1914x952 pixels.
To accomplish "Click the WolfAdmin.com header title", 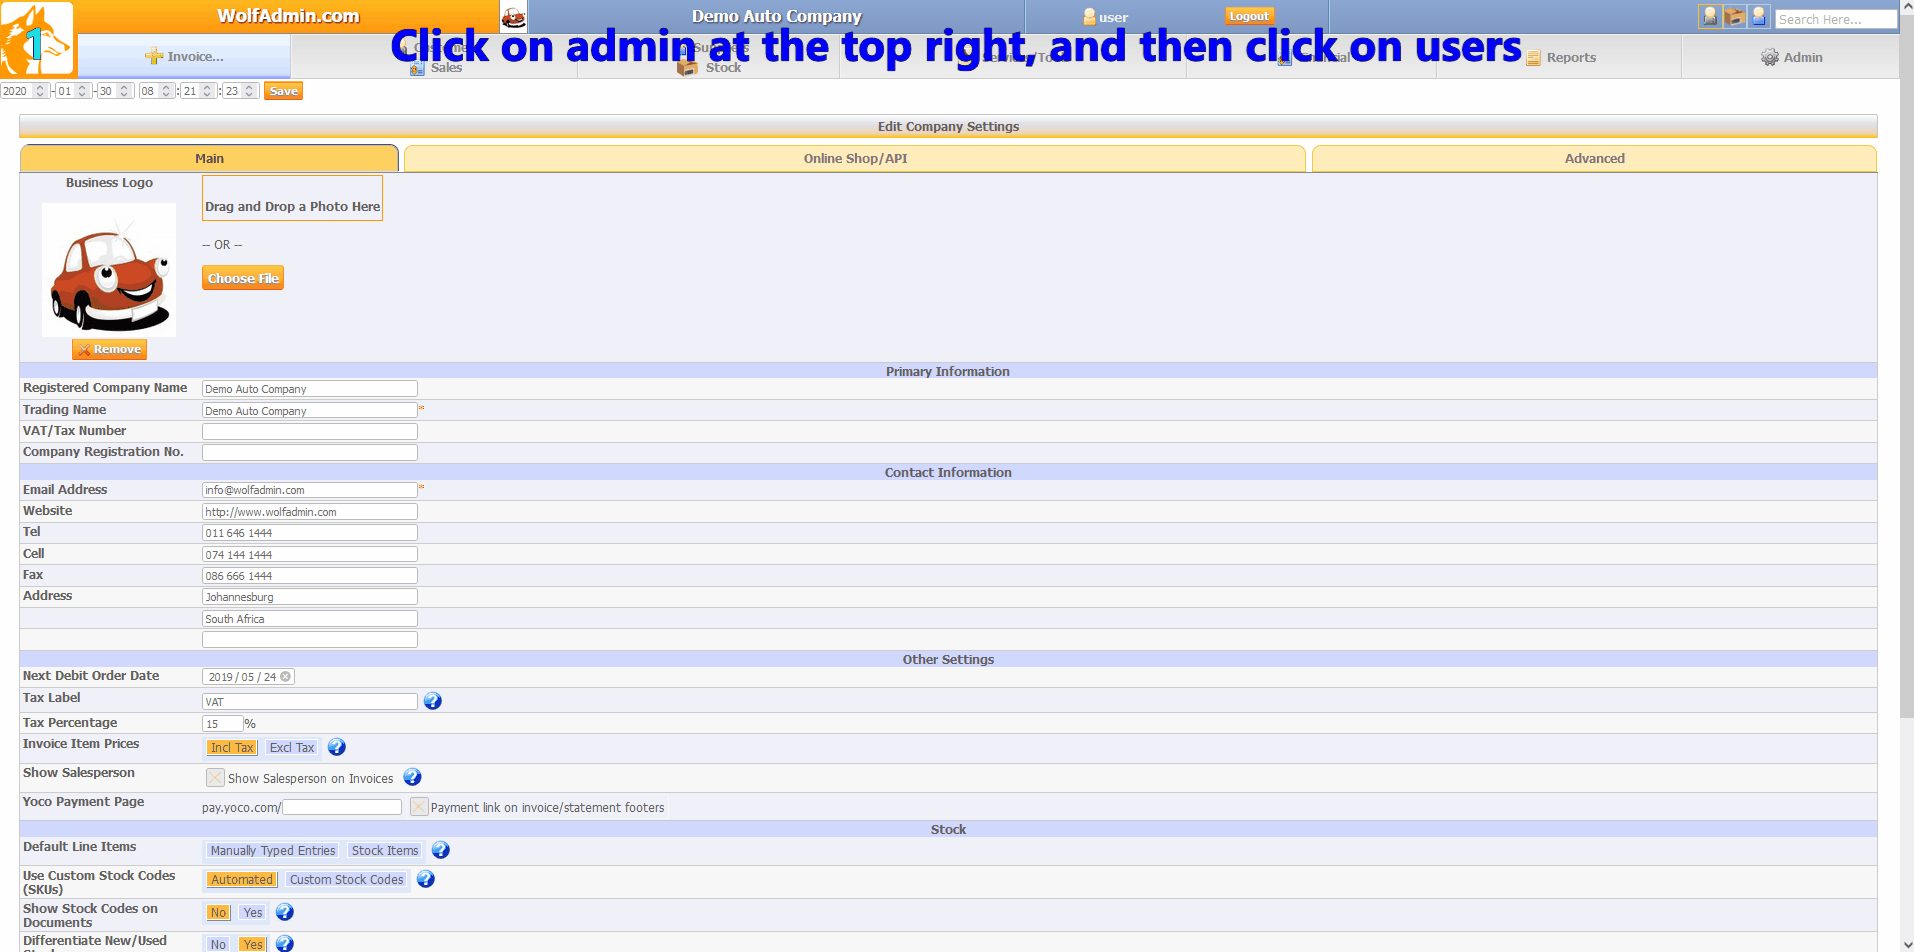I will (x=288, y=16).
